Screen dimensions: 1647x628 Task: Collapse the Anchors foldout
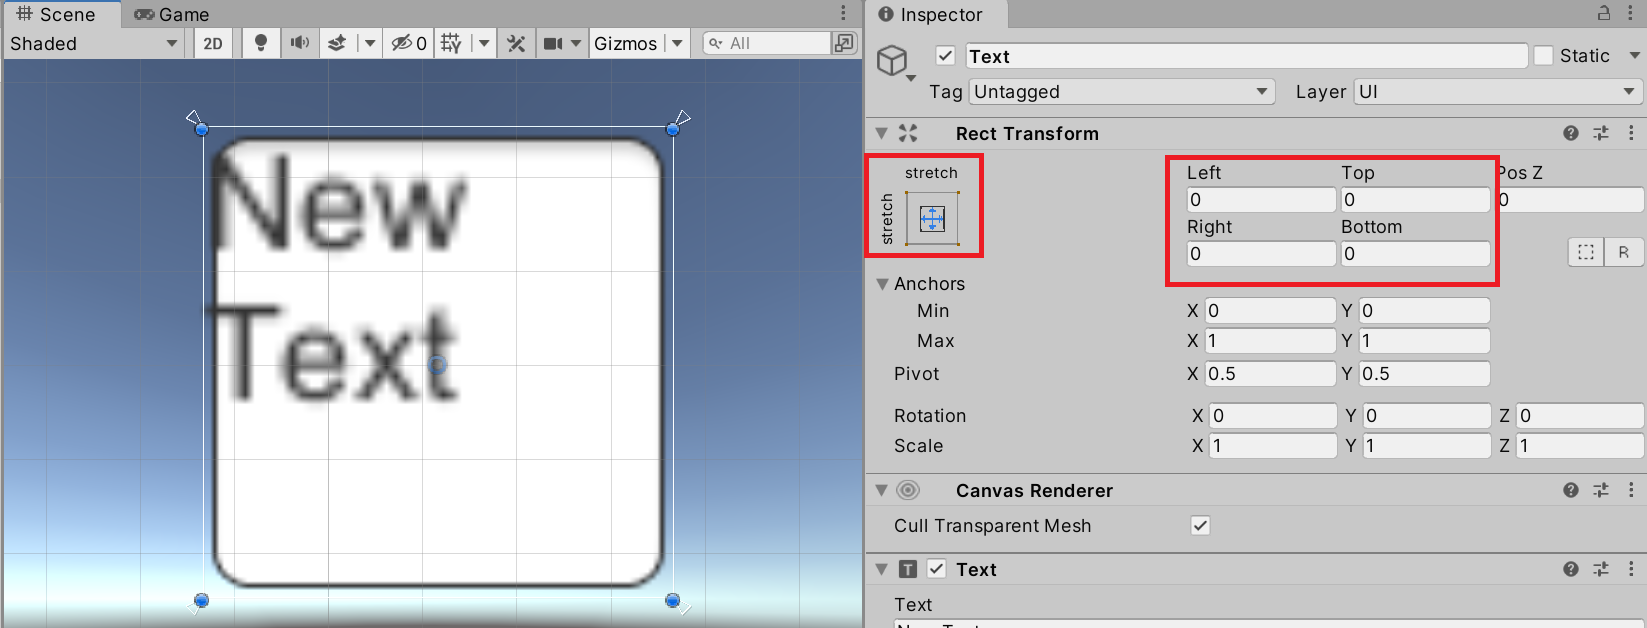[x=883, y=284]
